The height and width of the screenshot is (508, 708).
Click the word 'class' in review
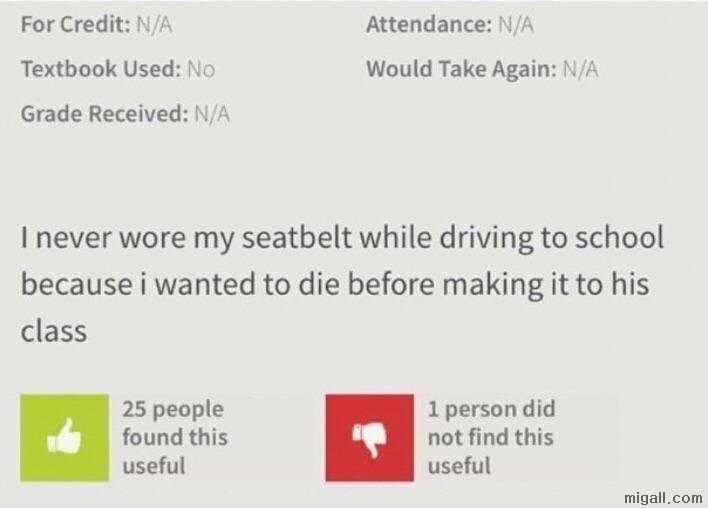[x=54, y=331]
